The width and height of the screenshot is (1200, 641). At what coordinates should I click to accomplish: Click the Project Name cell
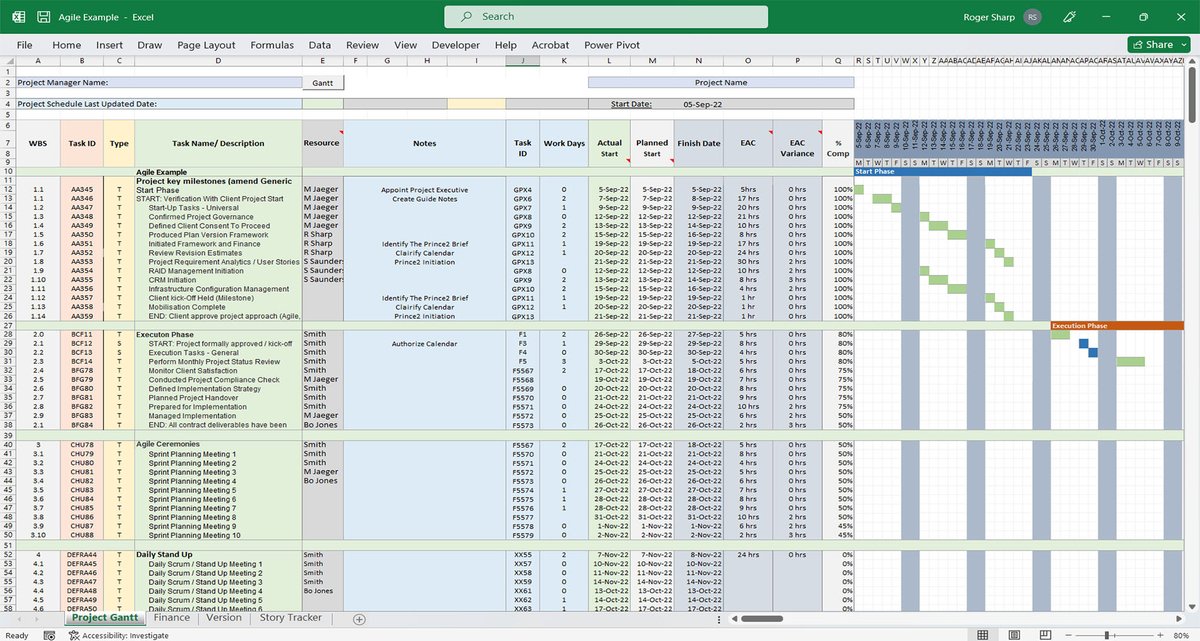point(721,83)
